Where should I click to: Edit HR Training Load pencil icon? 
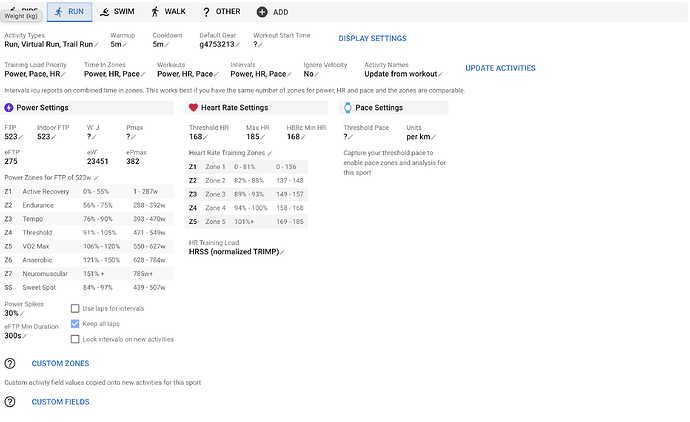pyautogui.click(x=283, y=252)
